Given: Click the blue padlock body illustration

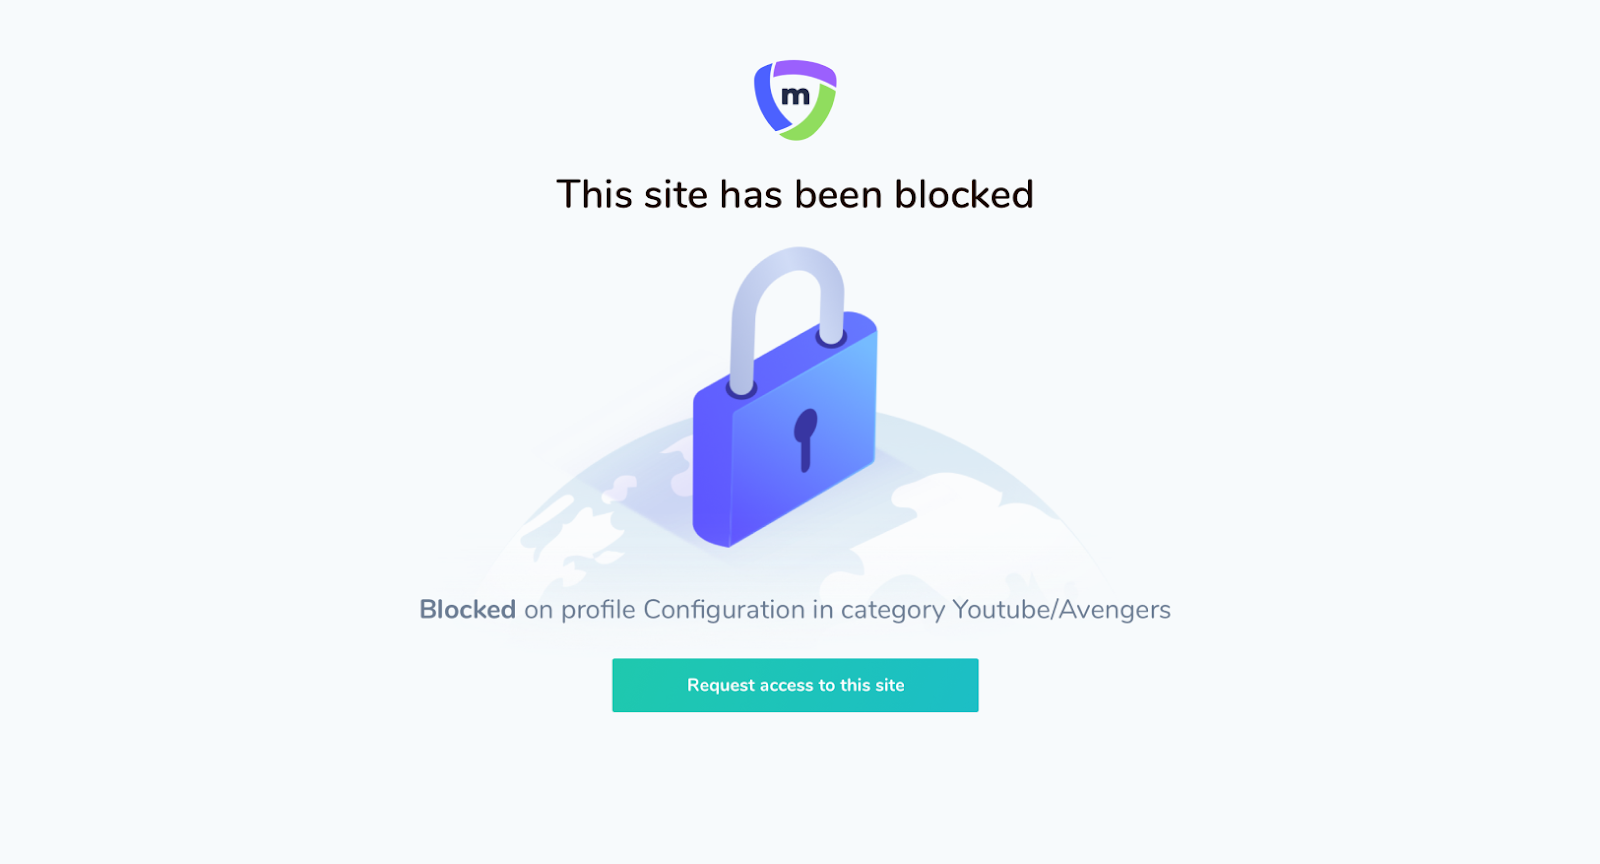Looking at the screenshot, I should (785, 430).
